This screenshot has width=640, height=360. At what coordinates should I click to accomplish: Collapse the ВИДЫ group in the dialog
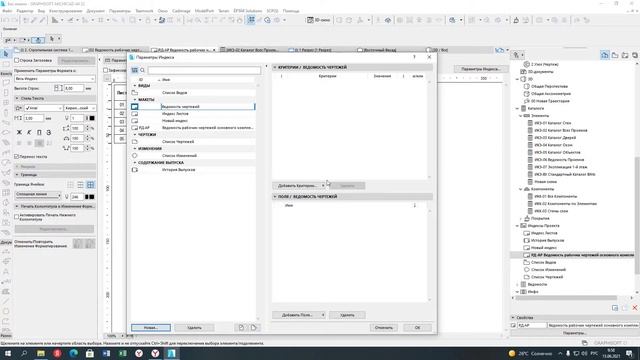pyautogui.click(x=135, y=86)
